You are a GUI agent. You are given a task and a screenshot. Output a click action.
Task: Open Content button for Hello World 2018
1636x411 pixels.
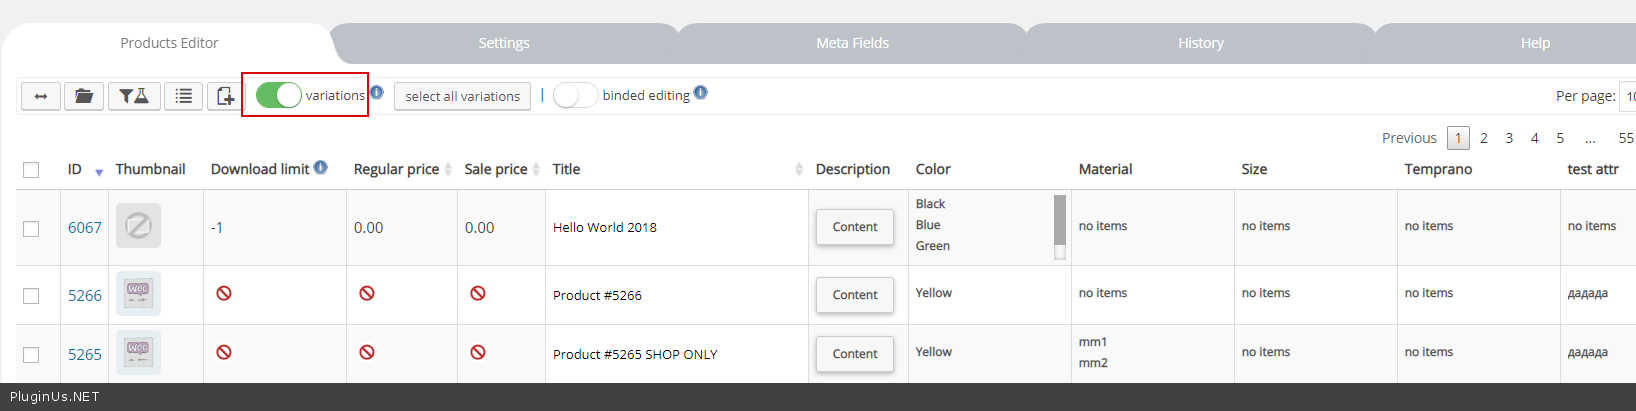pos(855,227)
